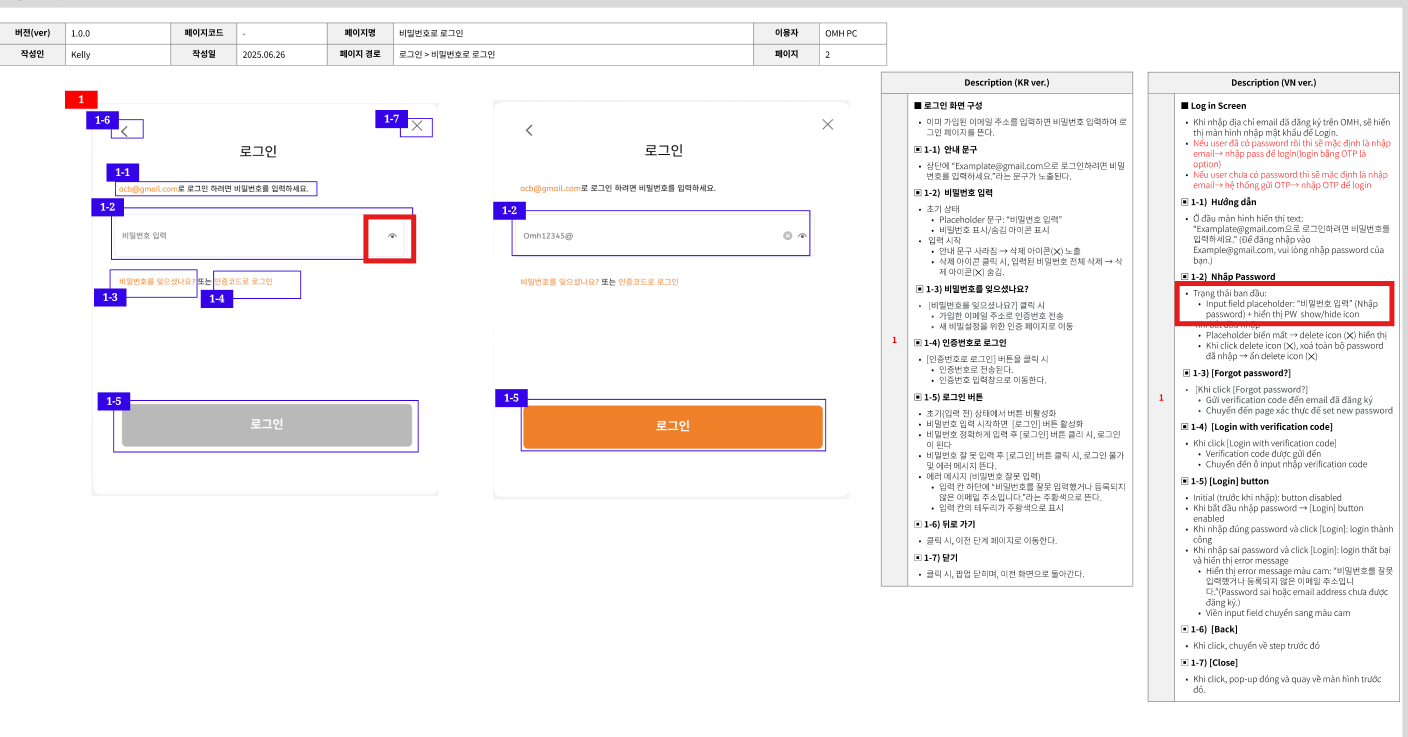Click the 로그인 title in the left mockup

click(x=258, y=152)
